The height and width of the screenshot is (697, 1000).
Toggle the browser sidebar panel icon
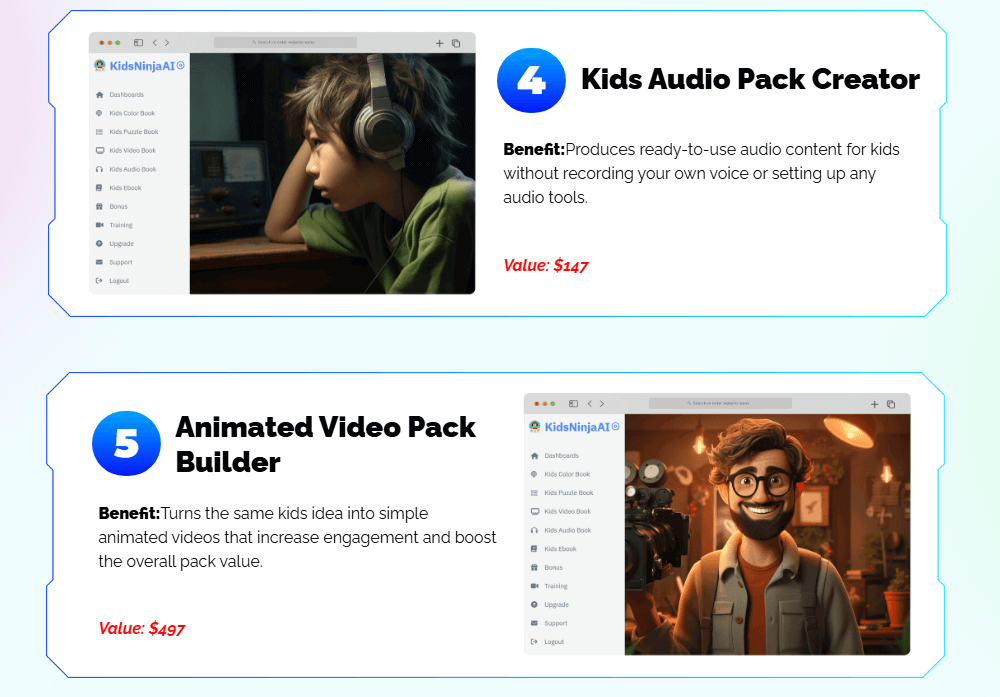pyautogui.click(x=138, y=43)
